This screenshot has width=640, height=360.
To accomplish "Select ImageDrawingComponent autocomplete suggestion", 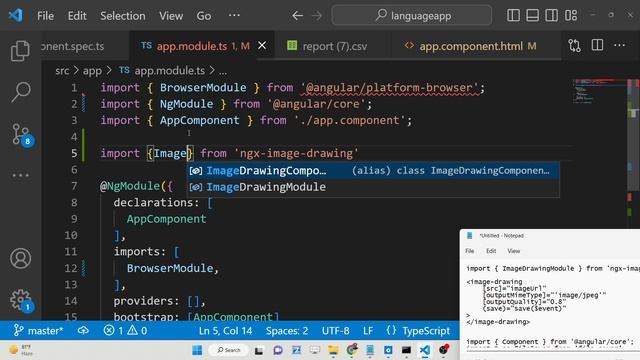I will point(373,171).
